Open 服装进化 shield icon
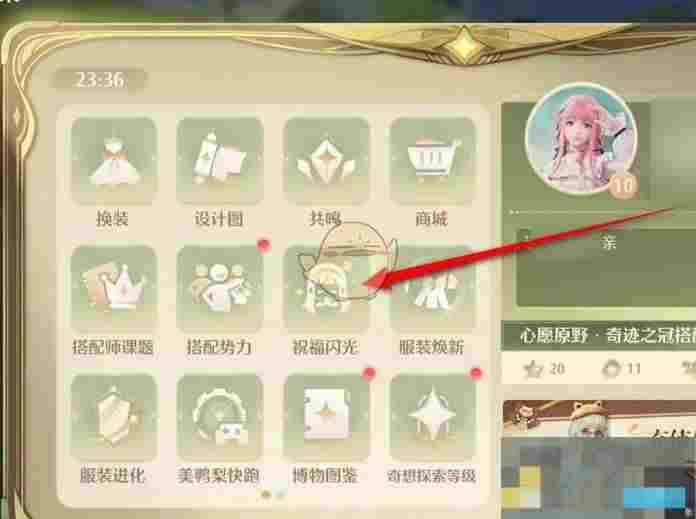This screenshot has height=519, width=696. pyautogui.click(x=114, y=417)
